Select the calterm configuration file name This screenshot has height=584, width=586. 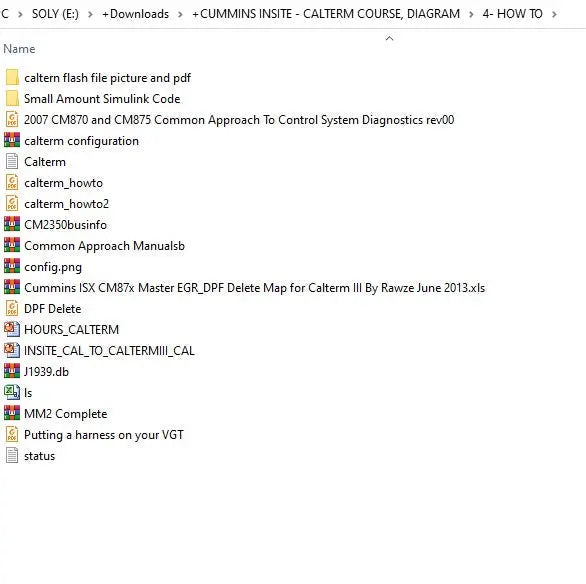click(81, 141)
